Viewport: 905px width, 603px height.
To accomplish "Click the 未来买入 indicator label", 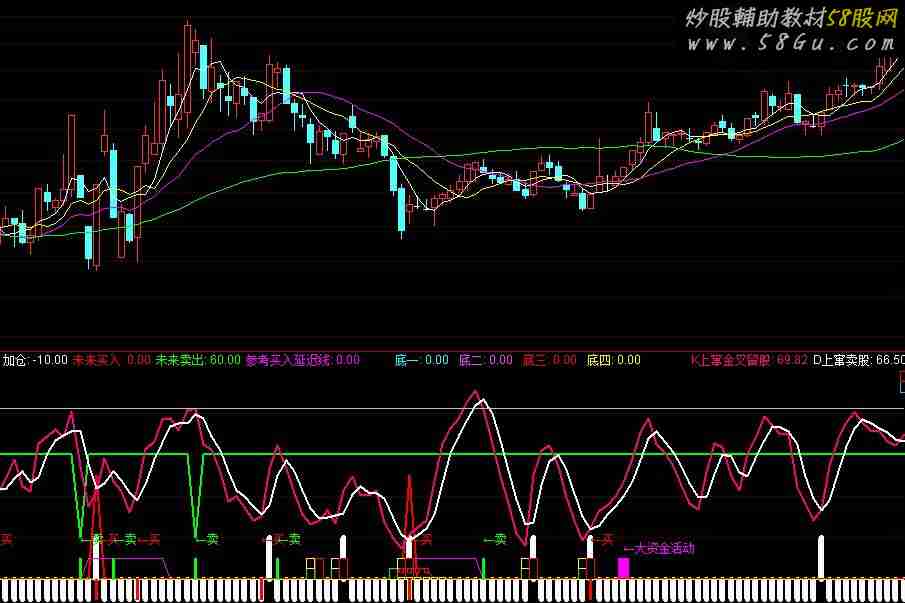I will 96,360.
